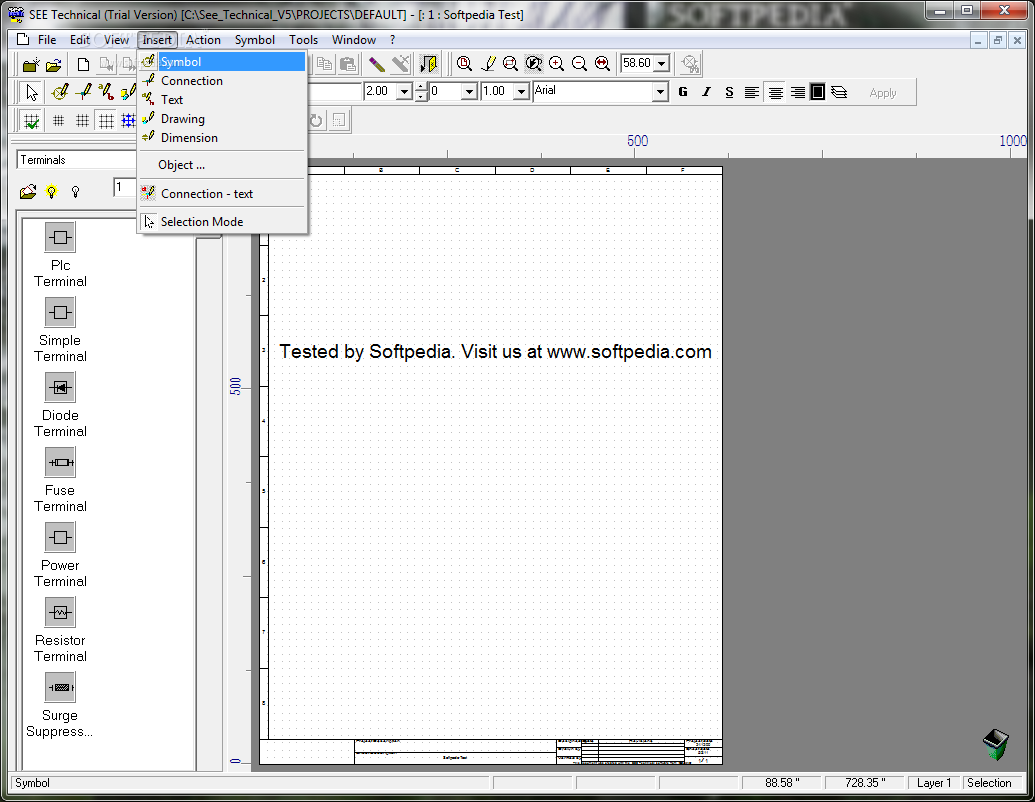1035x802 pixels.
Task: Click the zoom out minus magnifier
Action: (x=580, y=63)
